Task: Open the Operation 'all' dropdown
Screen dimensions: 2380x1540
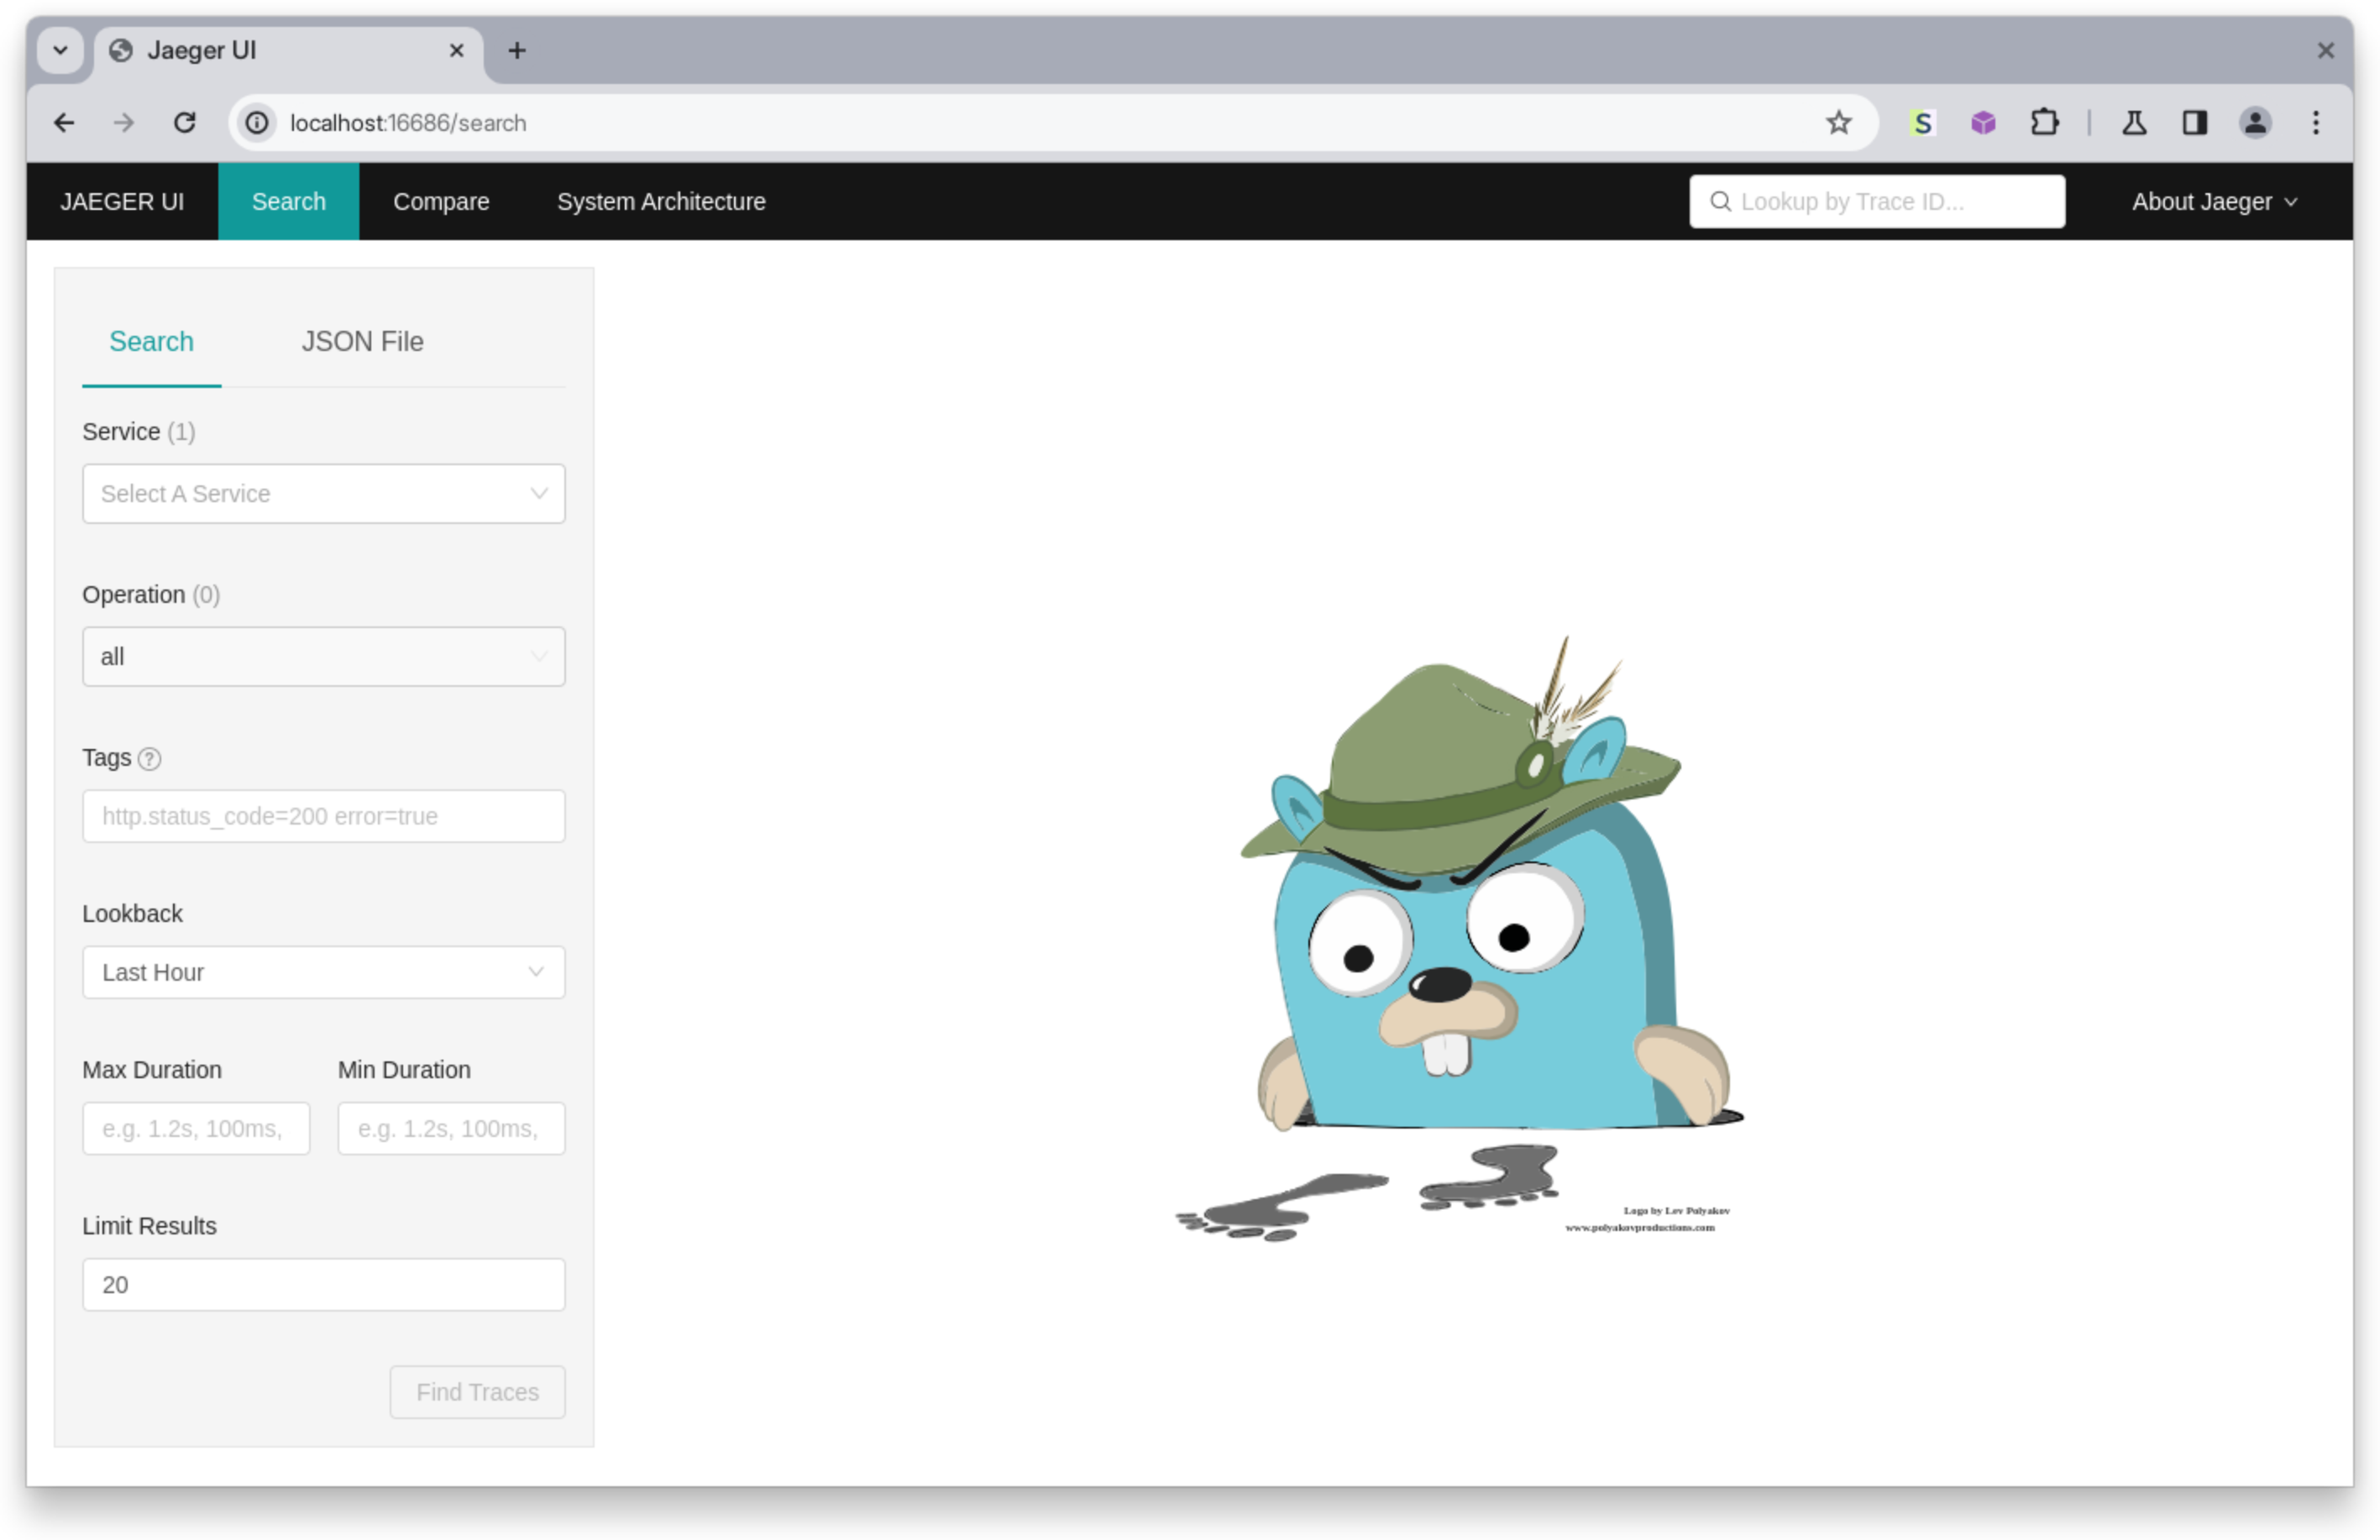Action: (x=324, y=657)
